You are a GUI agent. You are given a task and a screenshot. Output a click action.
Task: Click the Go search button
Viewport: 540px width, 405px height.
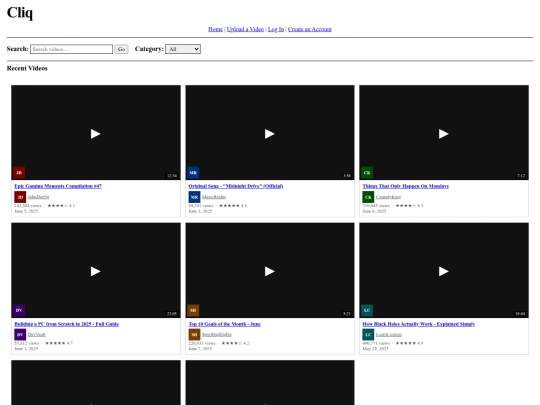[121, 49]
